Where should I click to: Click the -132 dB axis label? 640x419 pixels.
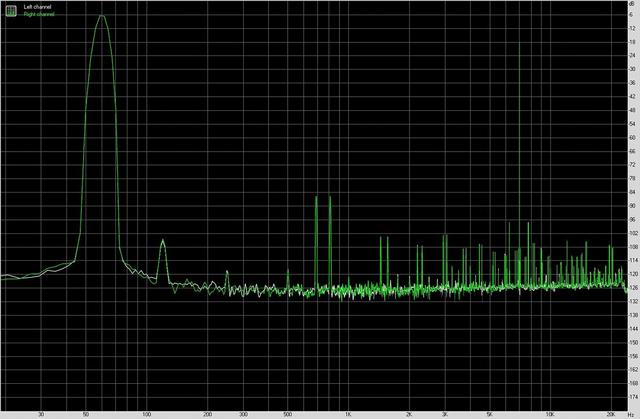tap(634, 301)
